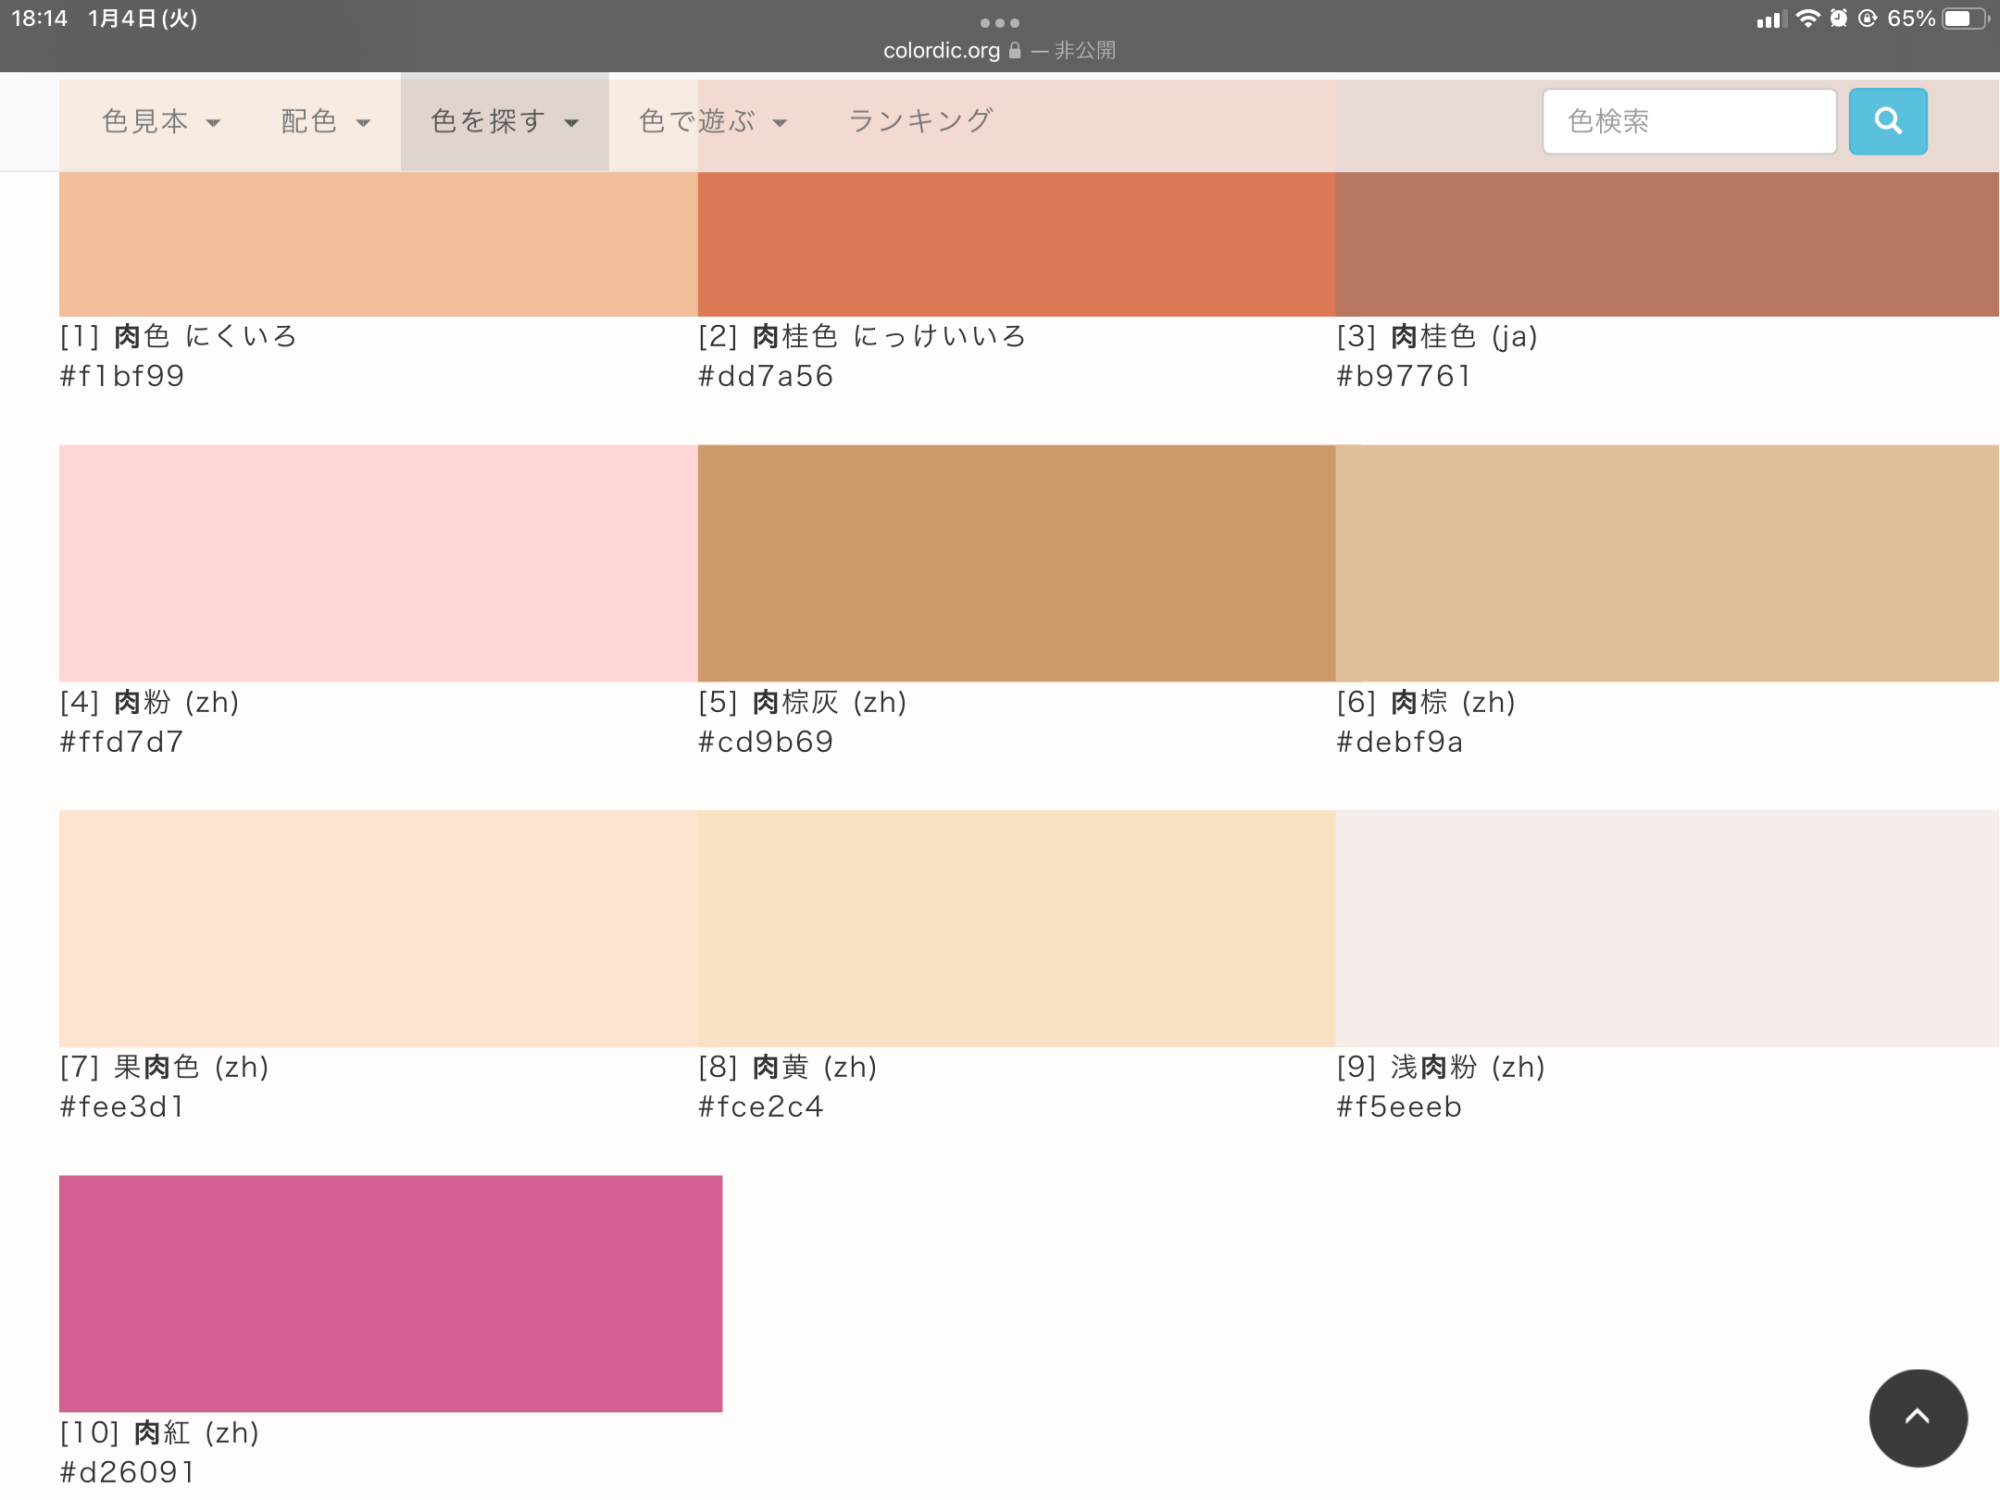Click the [8] 肉黄 (zh) label
The width and height of the screenshot is (2000, 1500).
click(x=787, y=1067)
